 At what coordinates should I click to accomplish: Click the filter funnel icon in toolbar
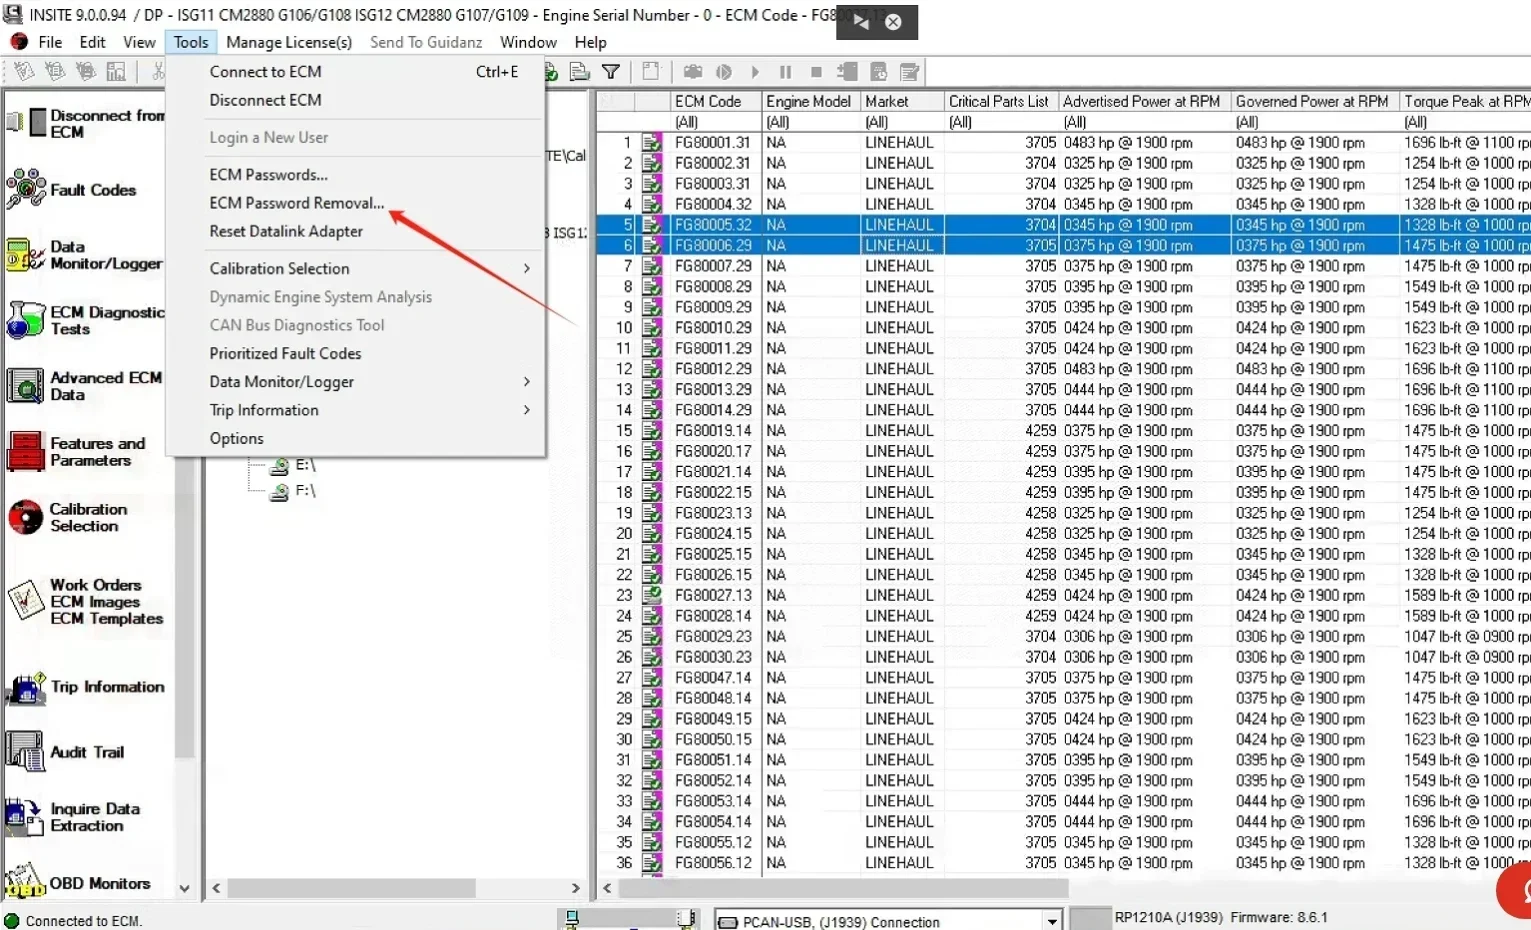[x=611, y=72]
